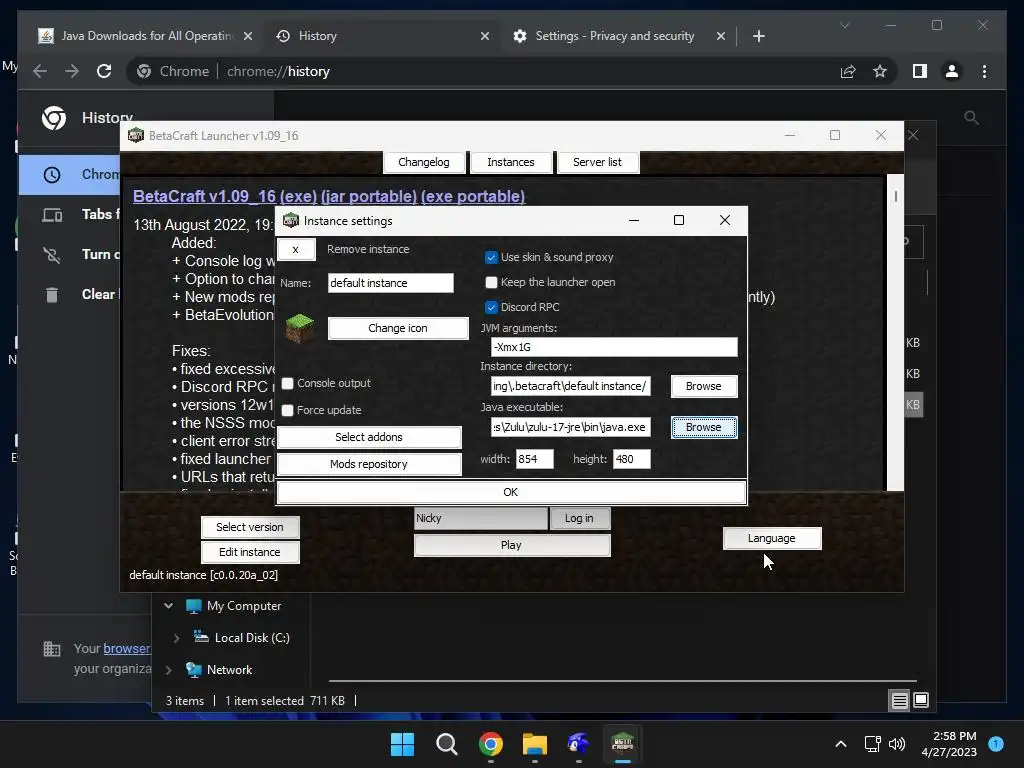Close the Java Downloads tab
The height and width of the screenshot is (768, 1024).
(248, 36)
